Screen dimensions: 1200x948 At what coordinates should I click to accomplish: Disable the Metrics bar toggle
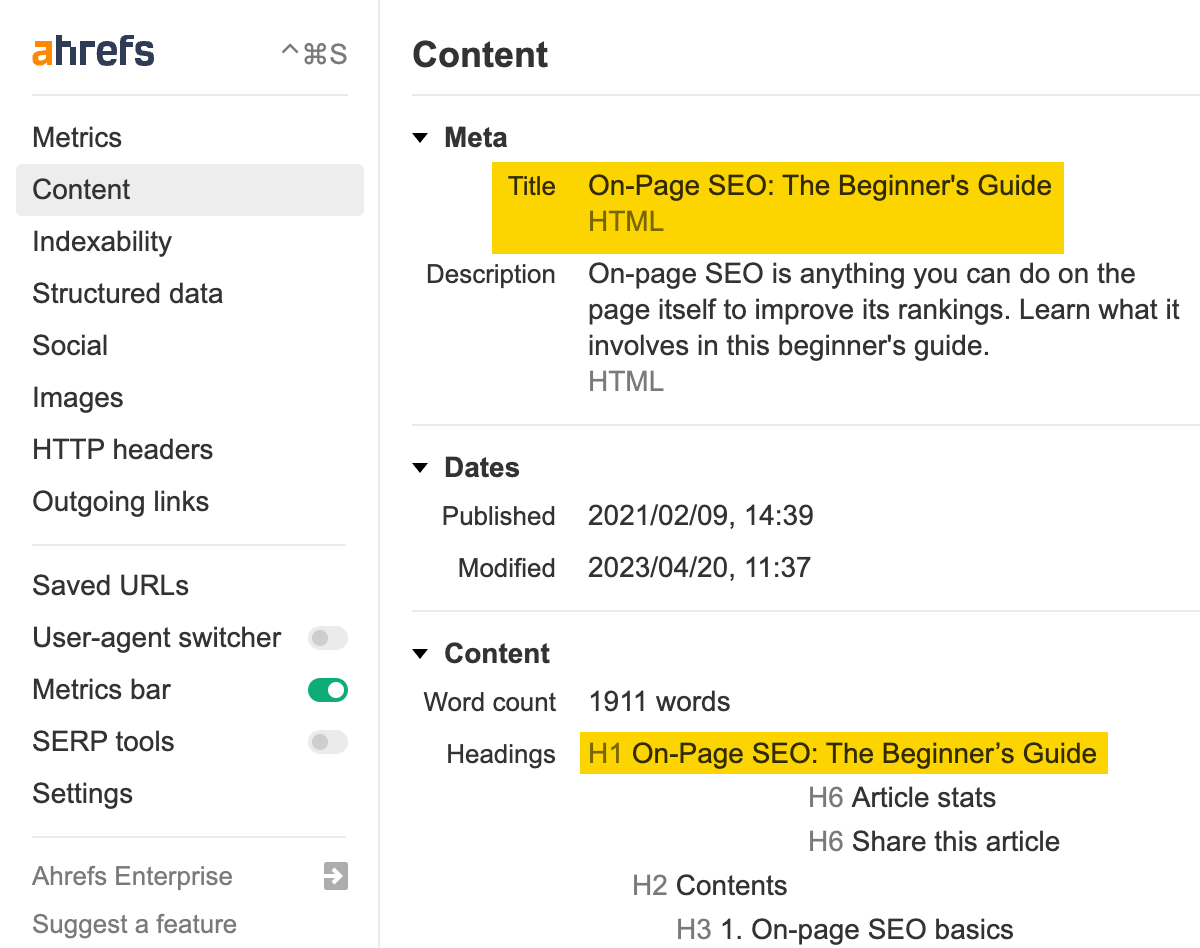(327, 690)
